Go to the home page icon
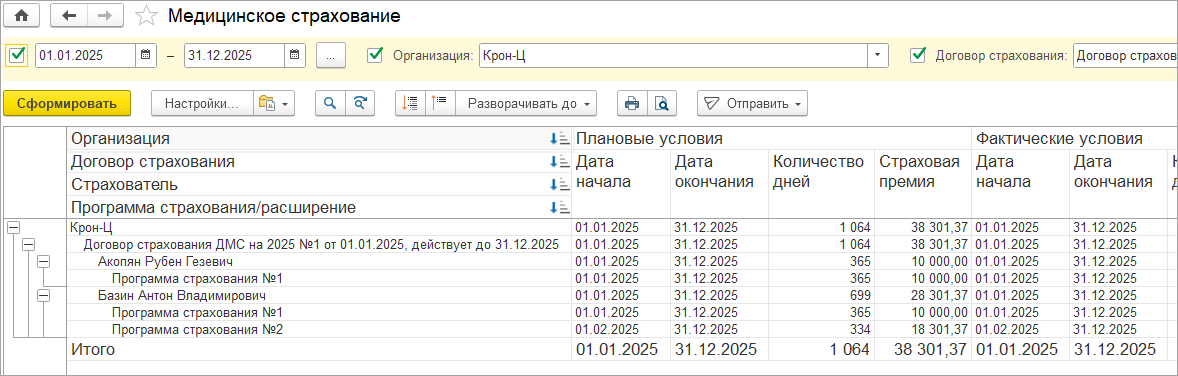1178x376 pixels. tap(21, 16)
